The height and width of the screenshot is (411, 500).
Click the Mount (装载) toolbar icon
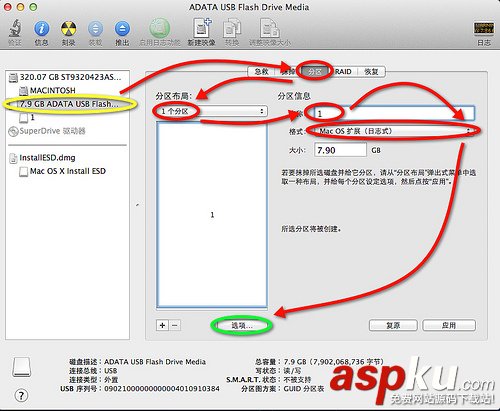[x=95, y=29]
